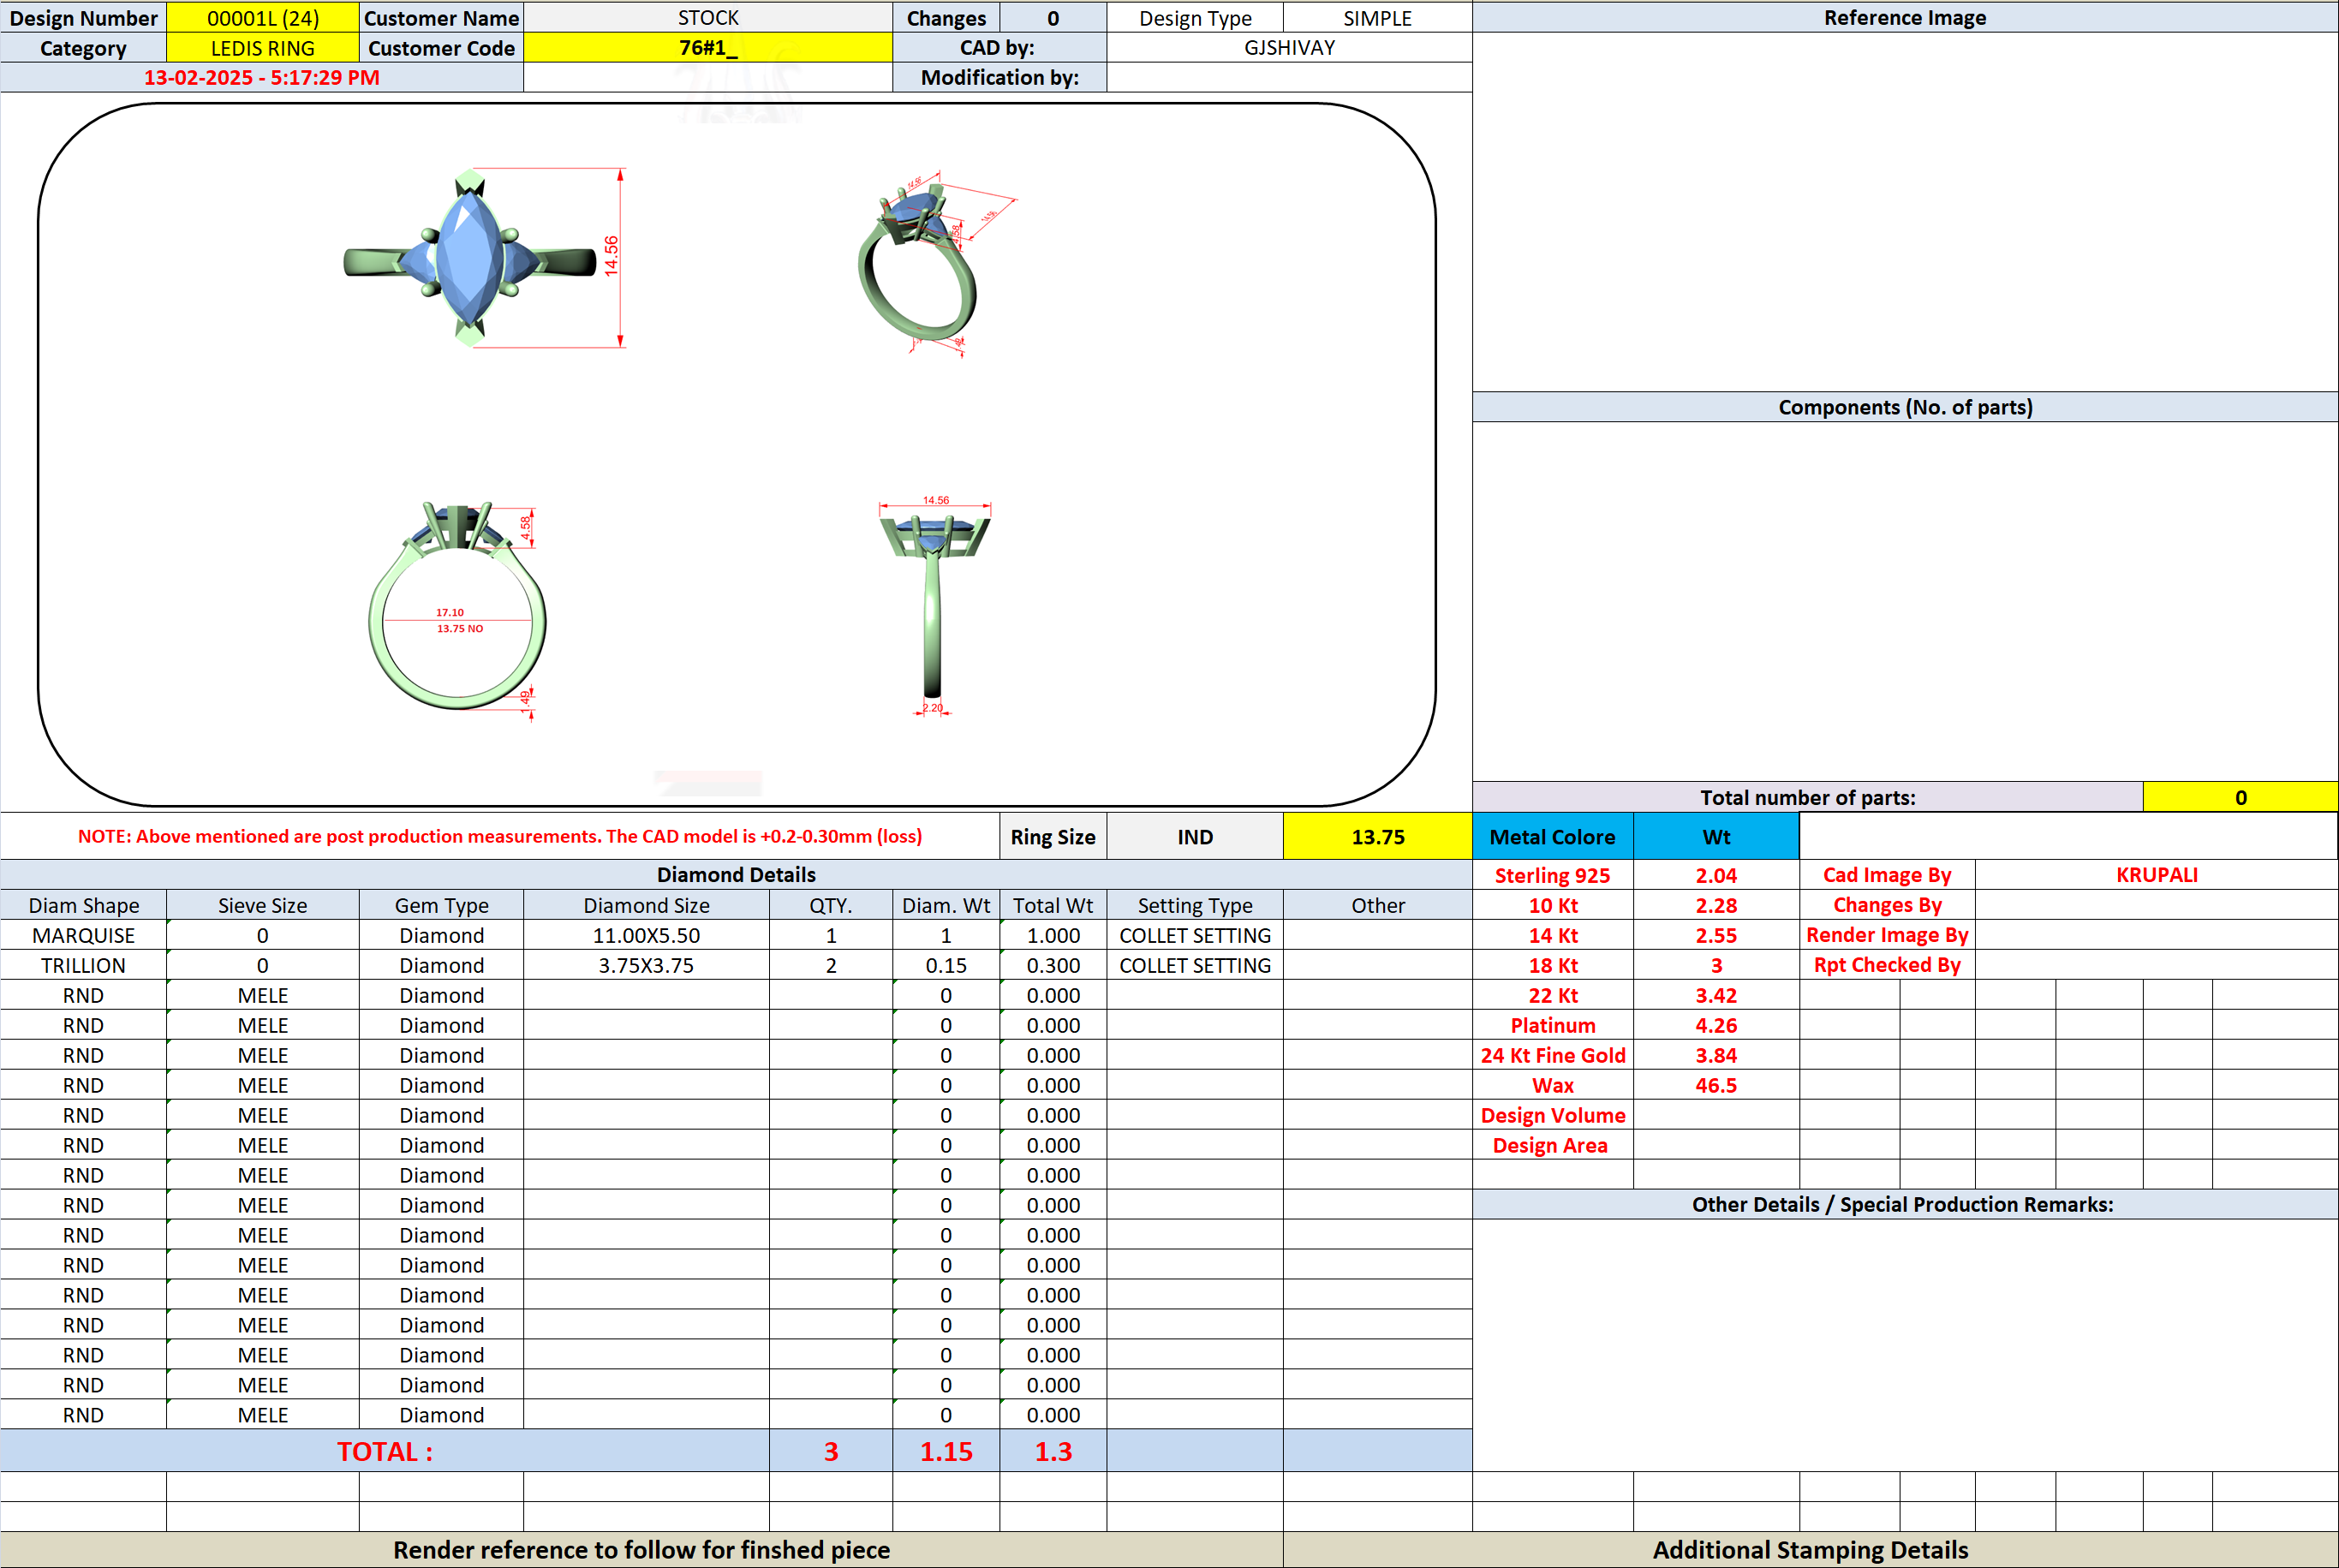Image resolution: width=2339 pixels, height=1568 pixels.
Task: Select the TOTAL : label cell
Action: point(385,1451)
